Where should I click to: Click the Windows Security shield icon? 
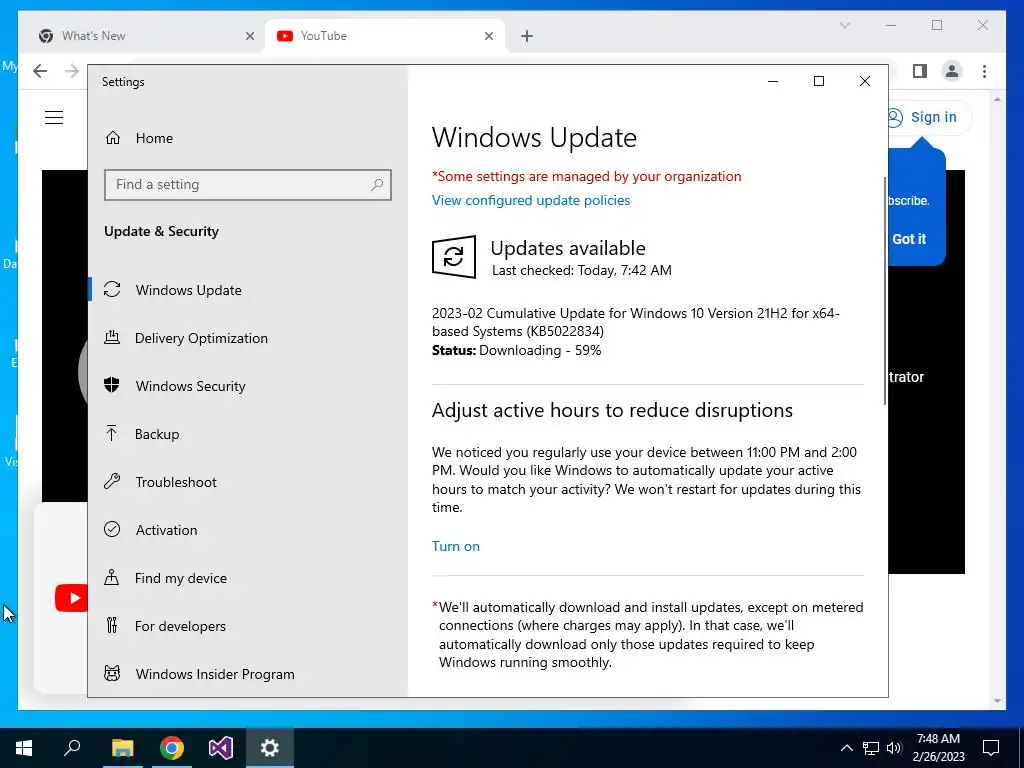point(112,385)
